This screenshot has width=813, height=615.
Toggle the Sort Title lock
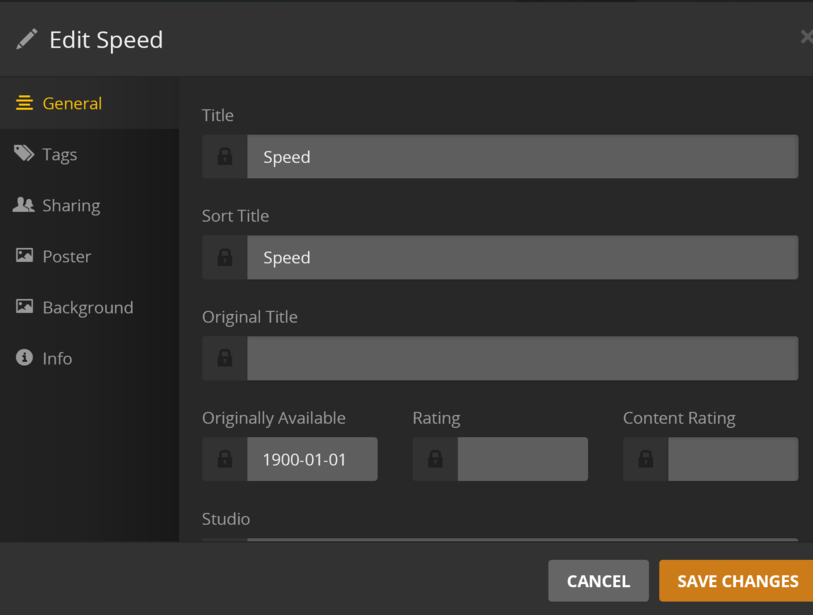click(224, 258)
